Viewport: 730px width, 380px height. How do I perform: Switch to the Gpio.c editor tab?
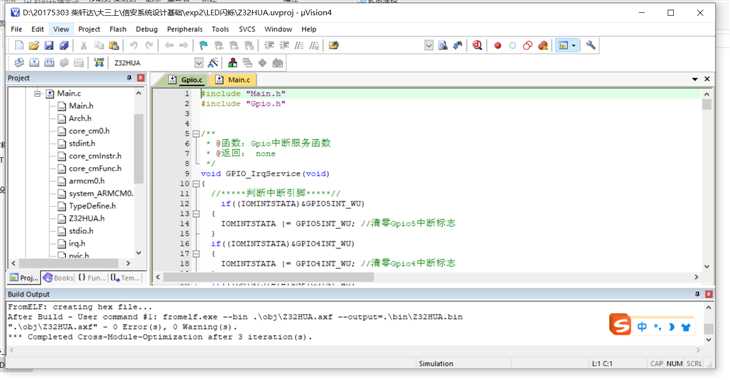click(x=186, y=80)
